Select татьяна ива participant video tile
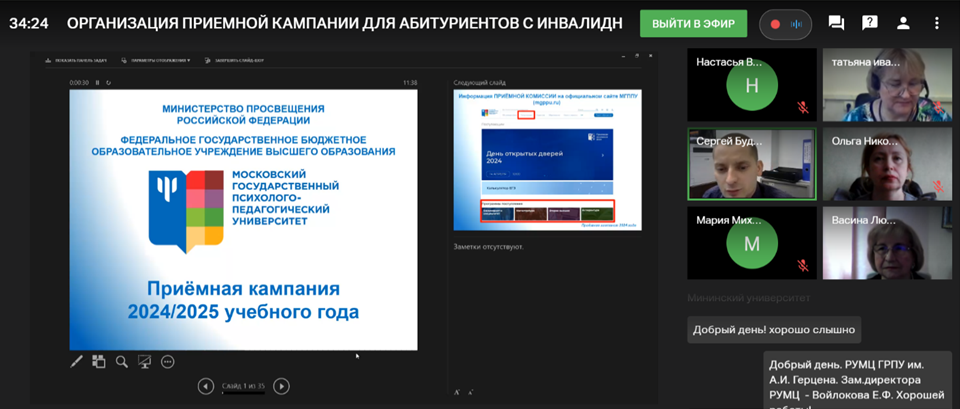The width and height of the screenshot is (960, 409). click(887, 84)
